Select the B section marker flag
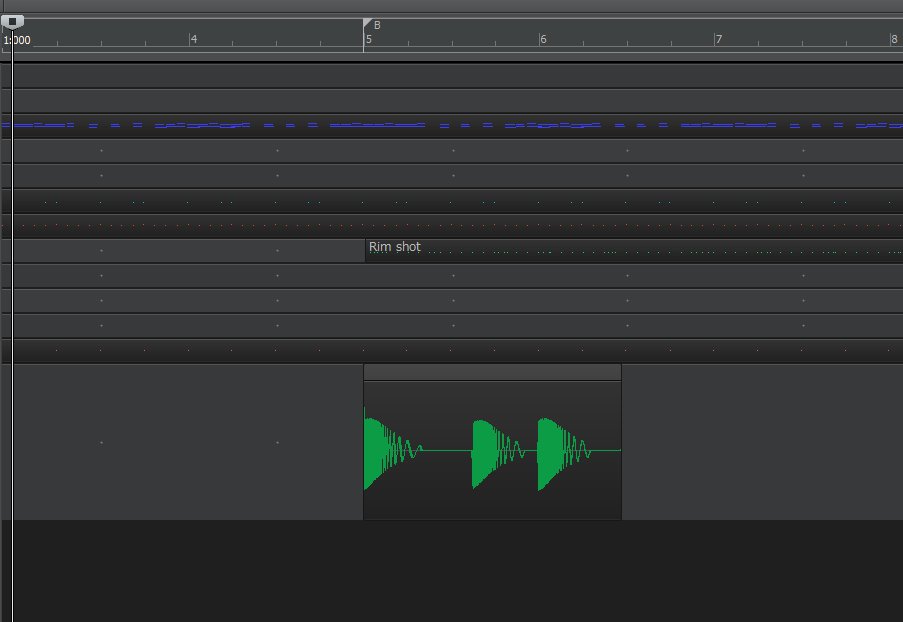 pyautogui.click(x=367, y=23)
